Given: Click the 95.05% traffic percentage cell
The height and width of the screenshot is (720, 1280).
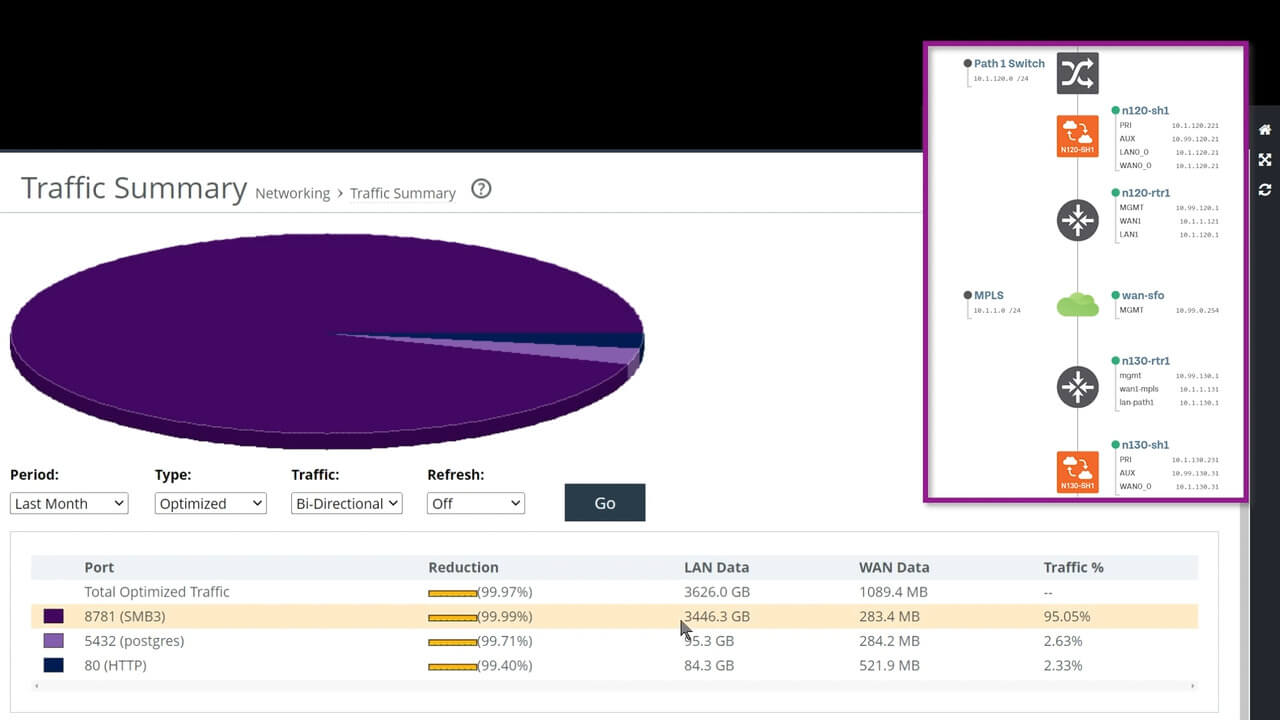Looking at the screenshot, I should pos(1067,616).
